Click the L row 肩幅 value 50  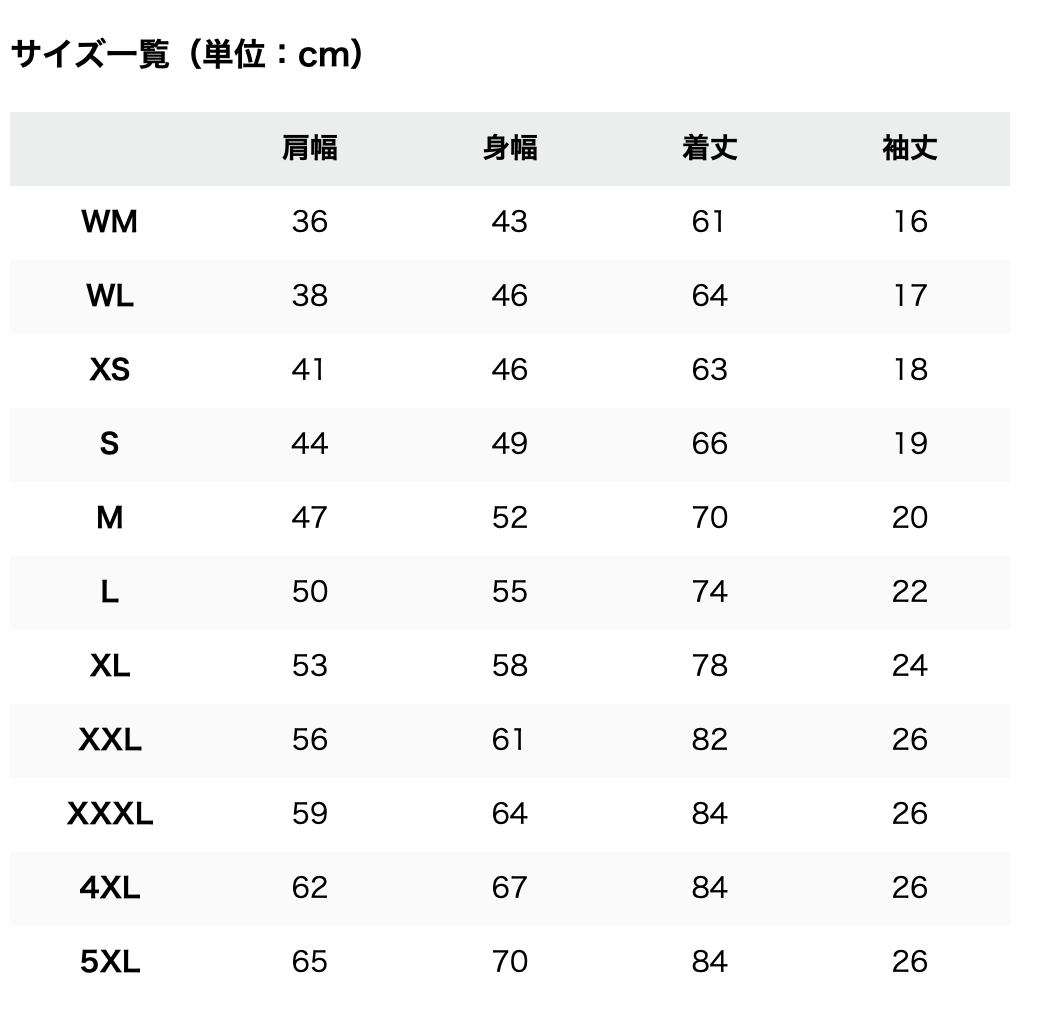(310, 592)
